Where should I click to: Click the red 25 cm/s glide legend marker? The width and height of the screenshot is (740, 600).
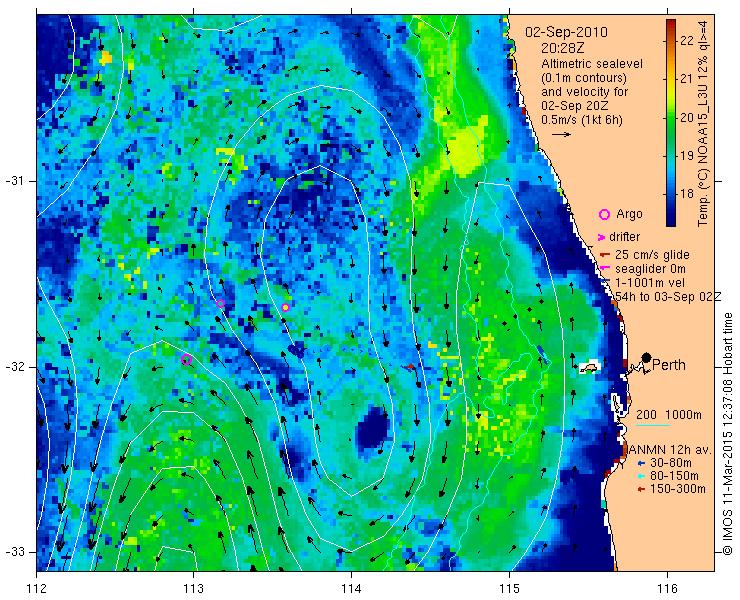[605, 255]
